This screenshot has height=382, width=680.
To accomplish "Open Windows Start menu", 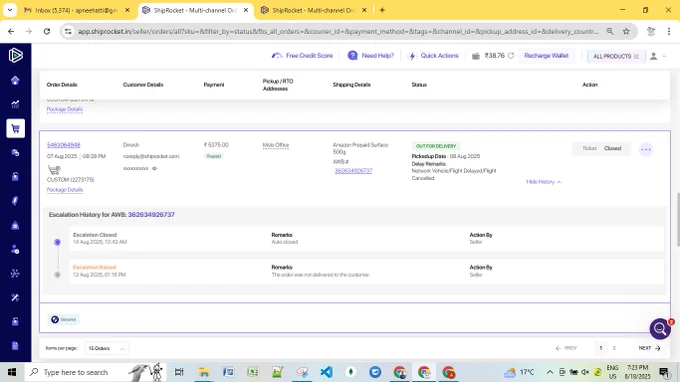I will (12, 372).
